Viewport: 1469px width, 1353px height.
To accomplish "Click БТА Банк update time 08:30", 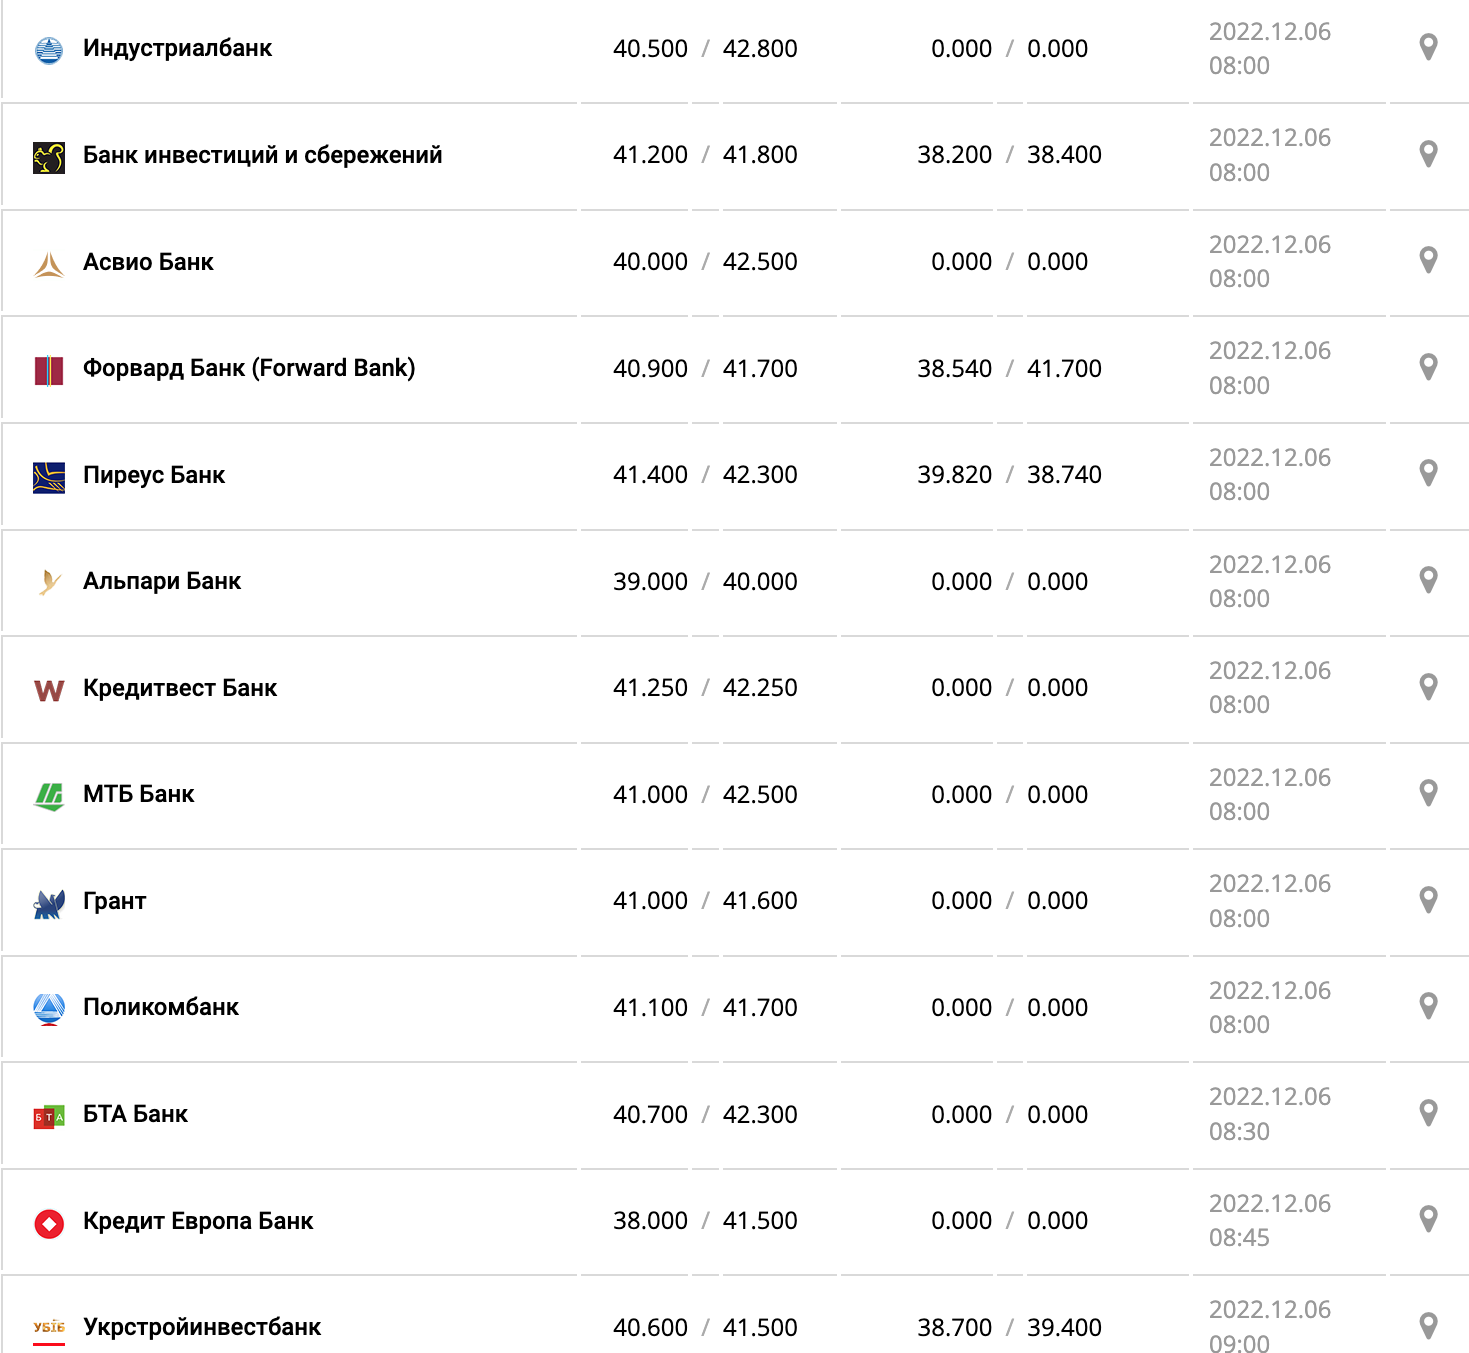I will 1239,1131.
